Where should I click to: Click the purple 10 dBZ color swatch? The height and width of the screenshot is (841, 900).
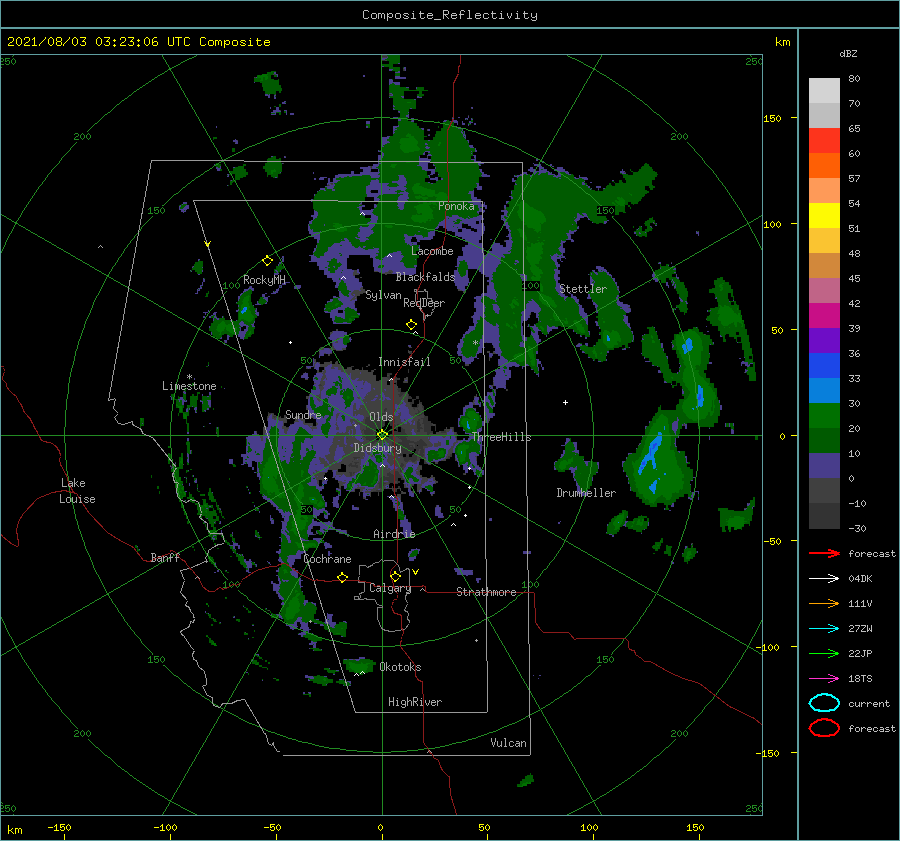[x=824, y=465]
